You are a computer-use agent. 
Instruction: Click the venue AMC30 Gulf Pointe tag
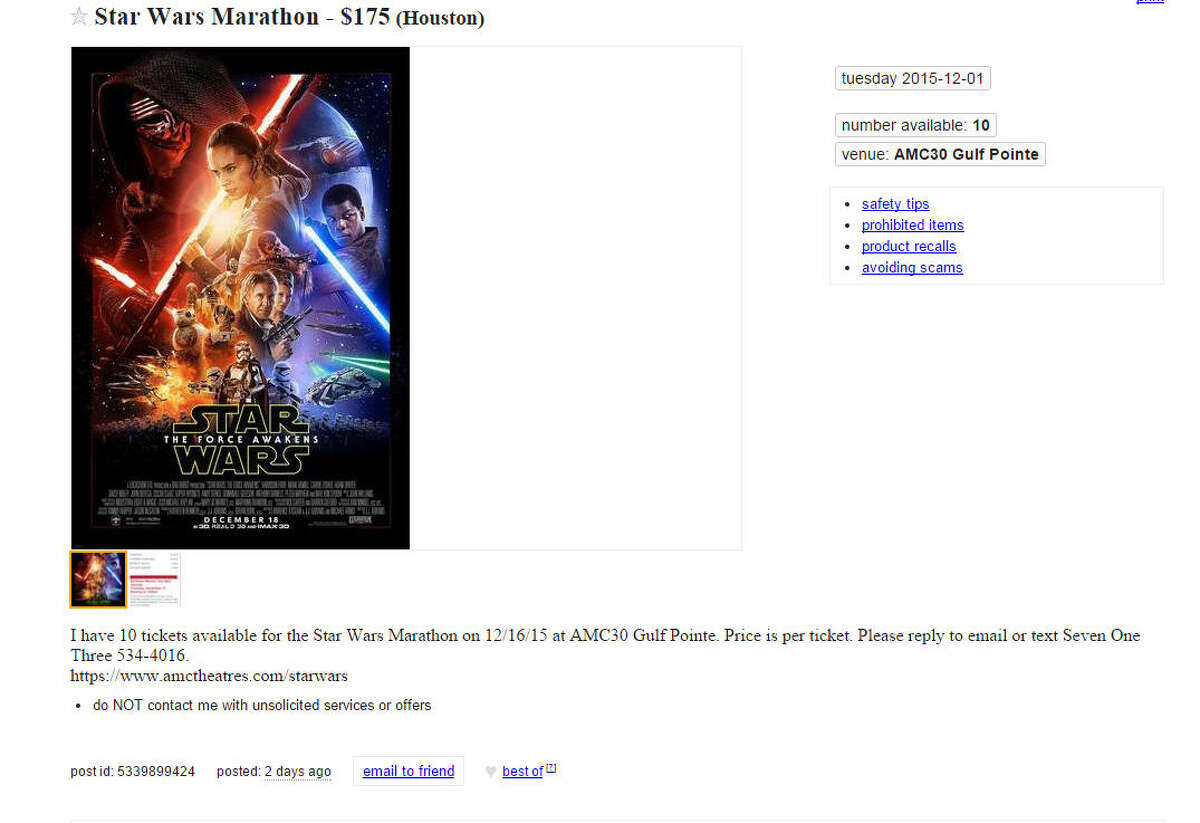click(940, 154)
